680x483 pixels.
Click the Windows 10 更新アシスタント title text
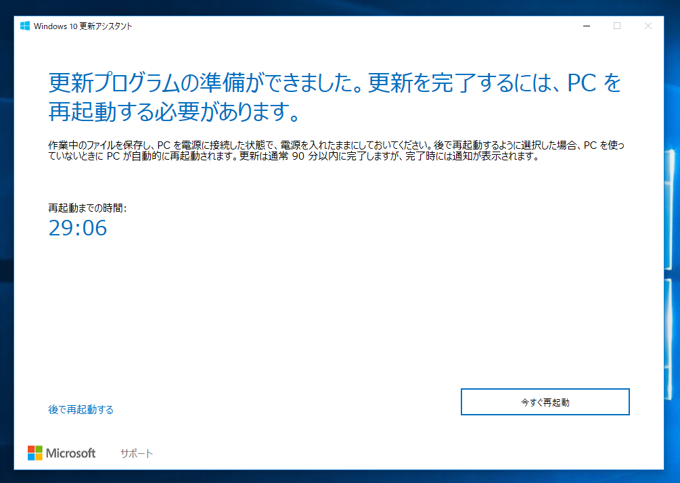coord(83,26)
